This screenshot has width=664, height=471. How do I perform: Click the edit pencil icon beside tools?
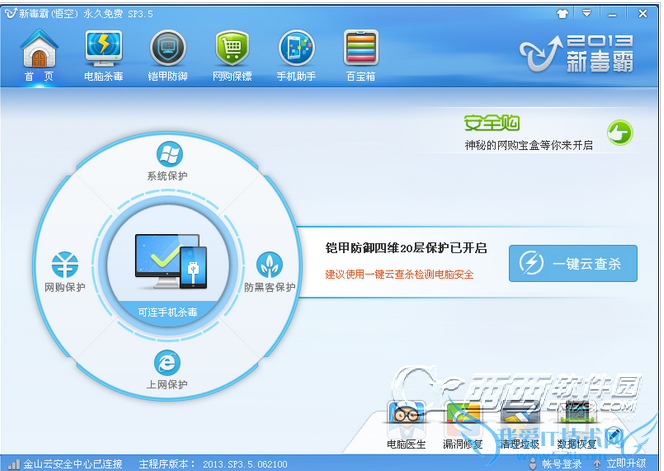point(614,435)
